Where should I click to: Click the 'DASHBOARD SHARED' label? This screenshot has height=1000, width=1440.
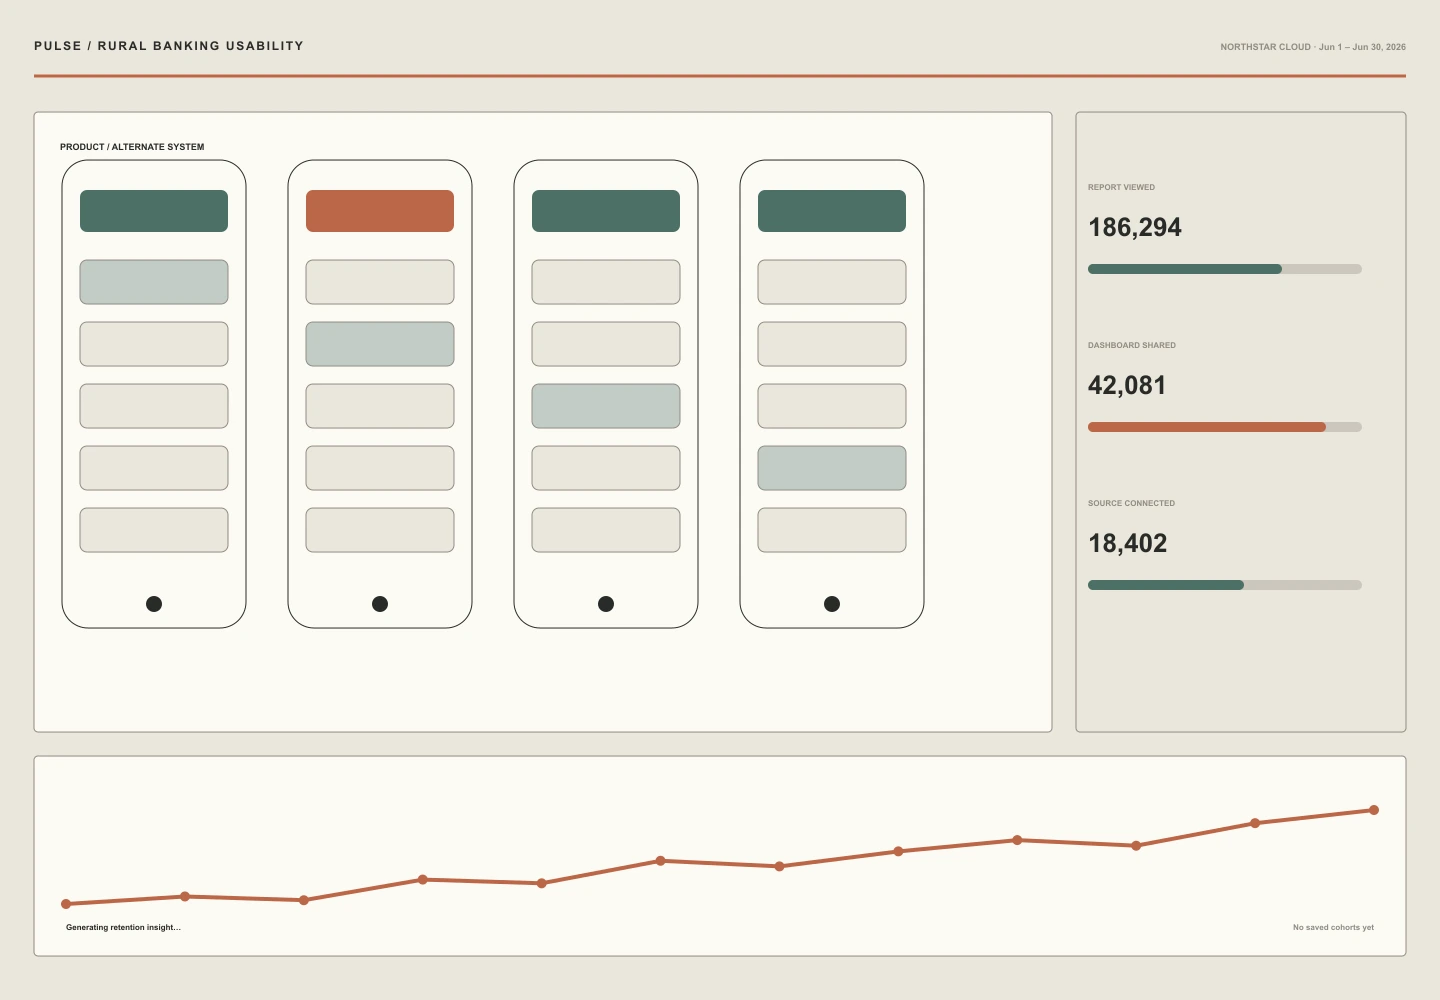pos(1132,345)
